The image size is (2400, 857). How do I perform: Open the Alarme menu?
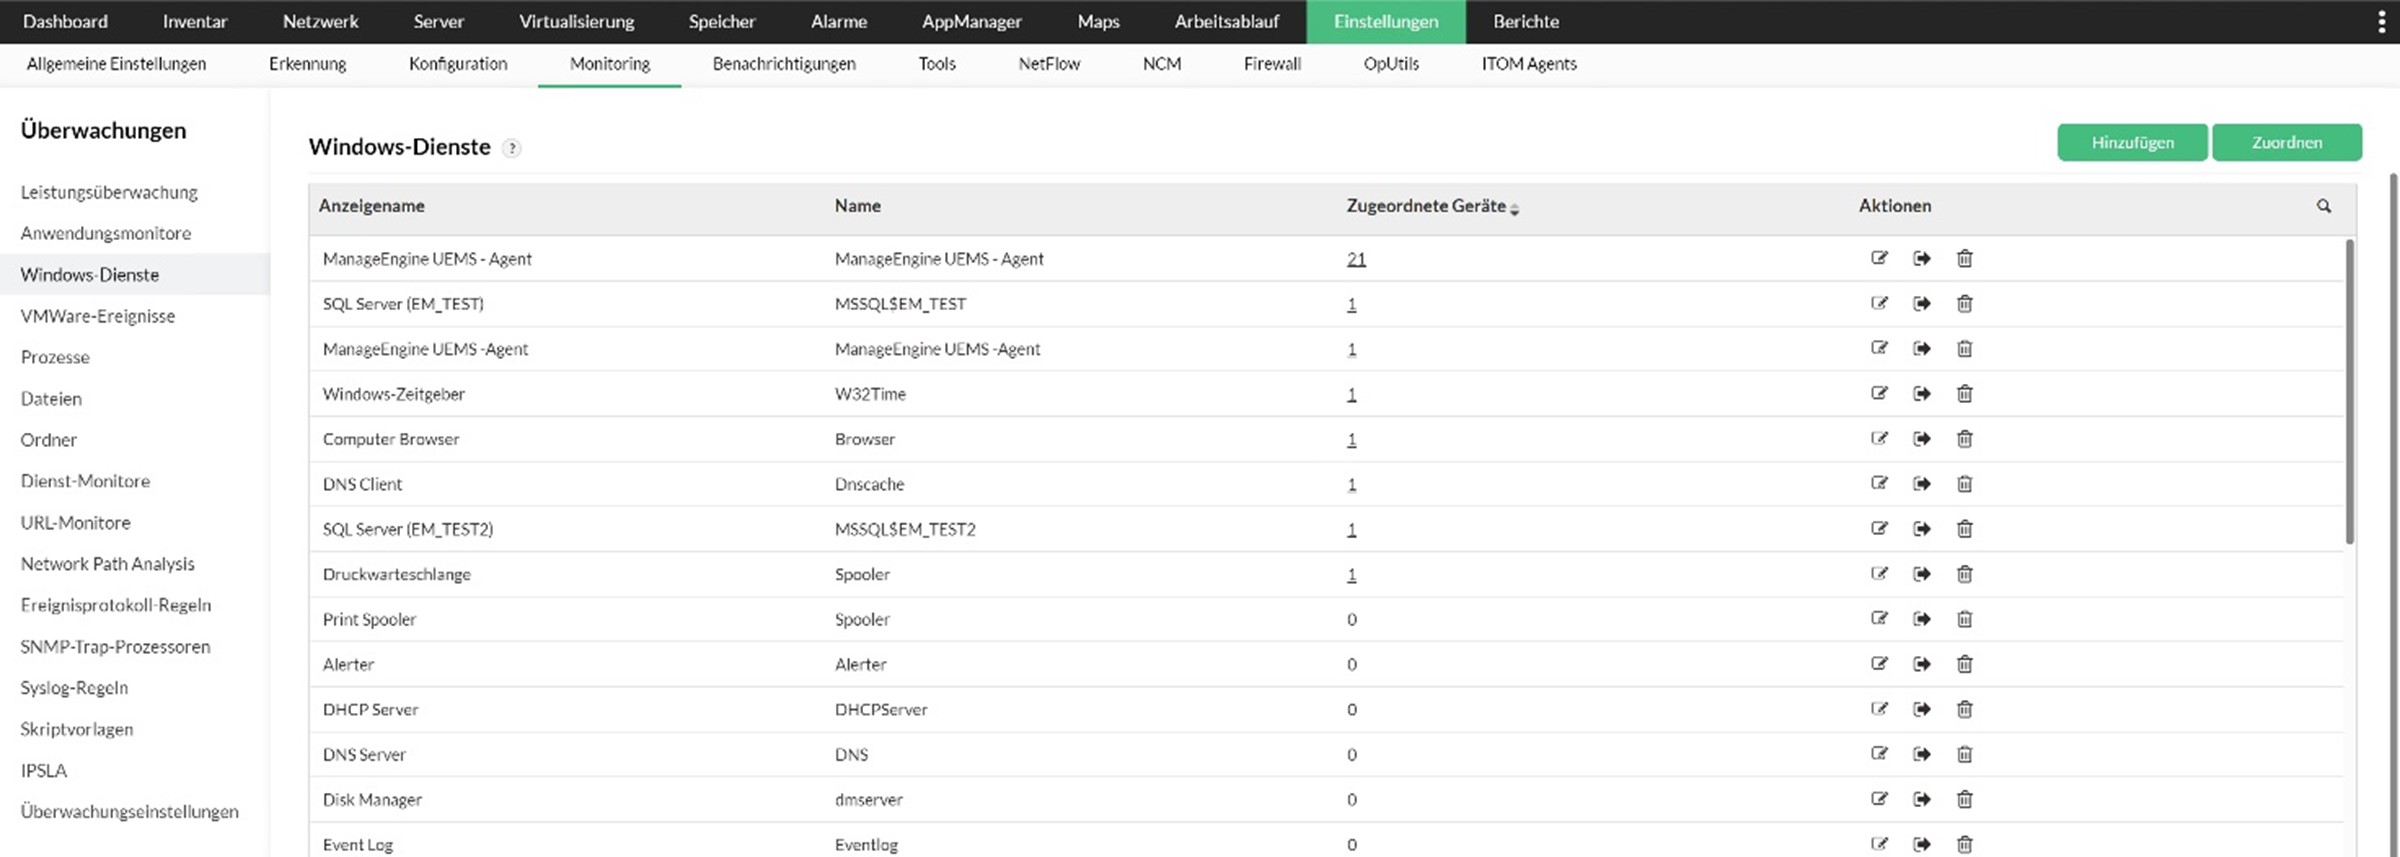(x=838, y=21)
